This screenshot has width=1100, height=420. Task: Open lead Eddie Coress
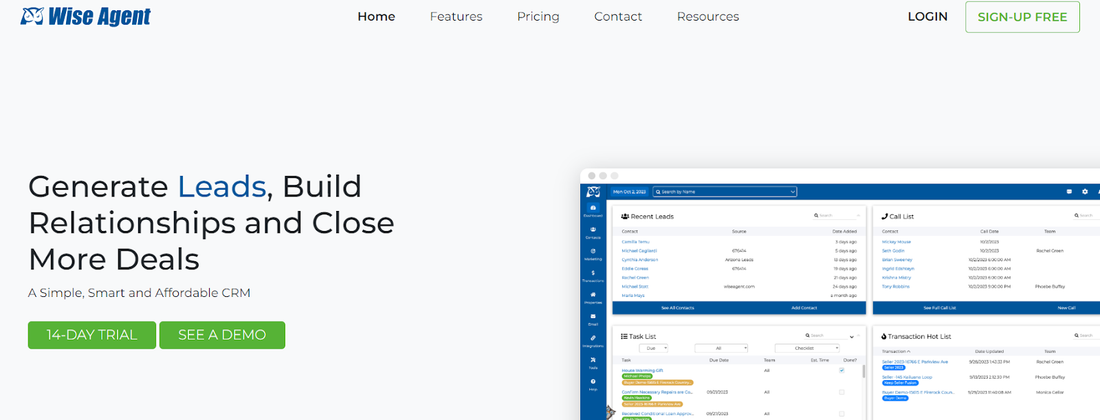point(634,269)
